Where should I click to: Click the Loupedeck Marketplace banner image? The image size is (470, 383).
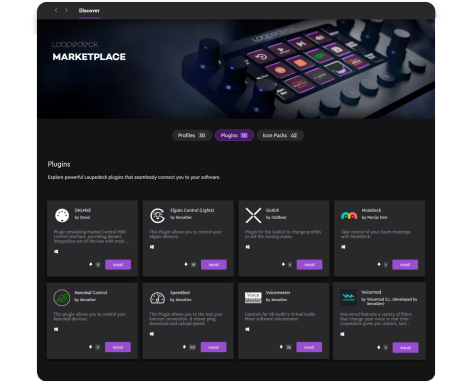click(x=236, y=69)
